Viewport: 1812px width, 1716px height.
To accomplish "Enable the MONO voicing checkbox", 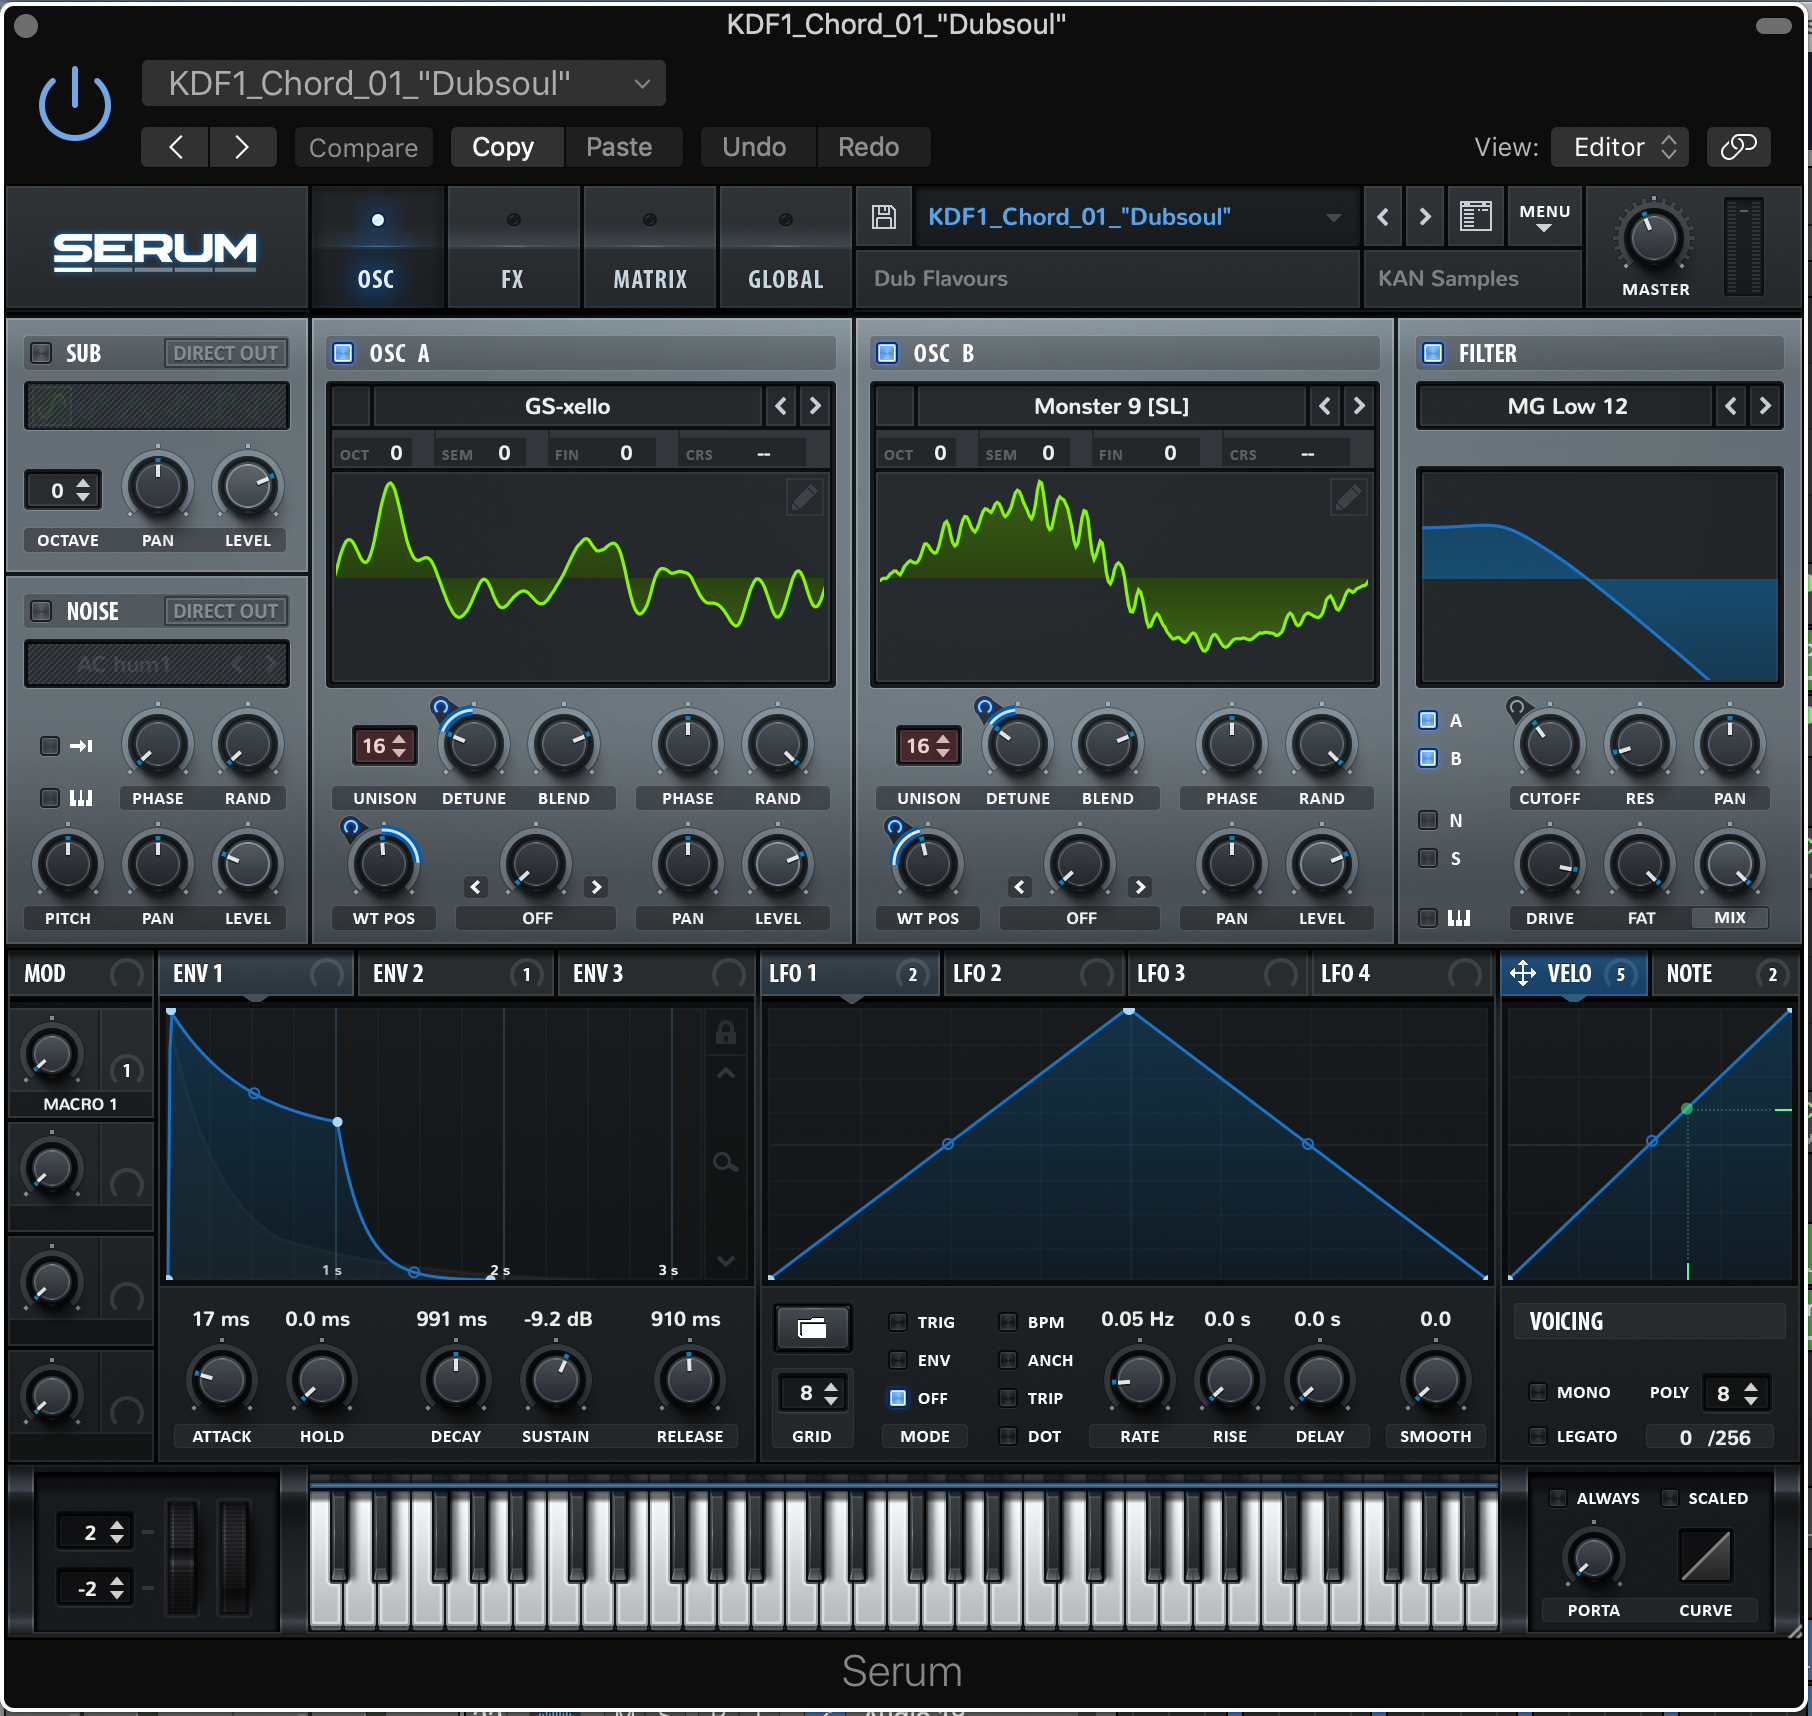I will (1539, 1392).
